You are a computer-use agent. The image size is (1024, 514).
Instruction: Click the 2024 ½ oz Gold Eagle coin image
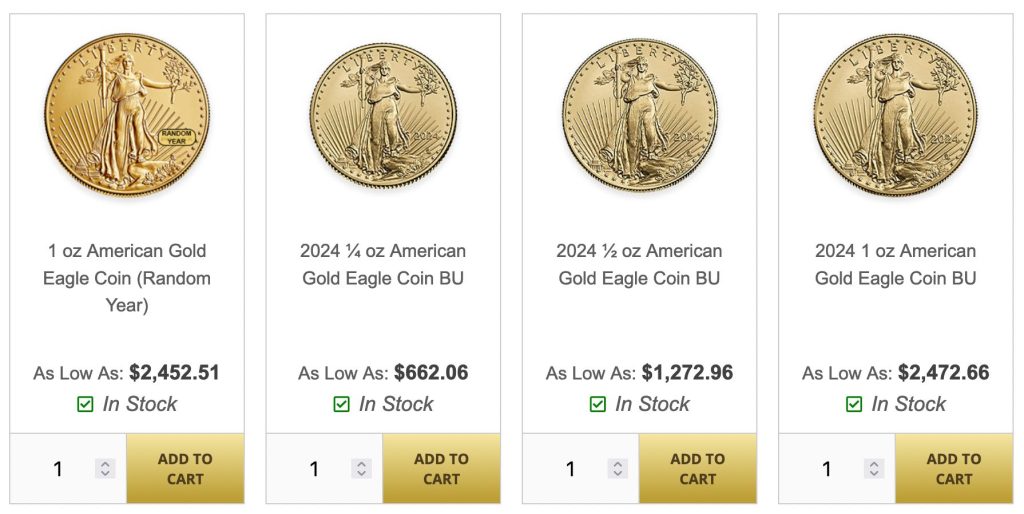pos(639,114)
